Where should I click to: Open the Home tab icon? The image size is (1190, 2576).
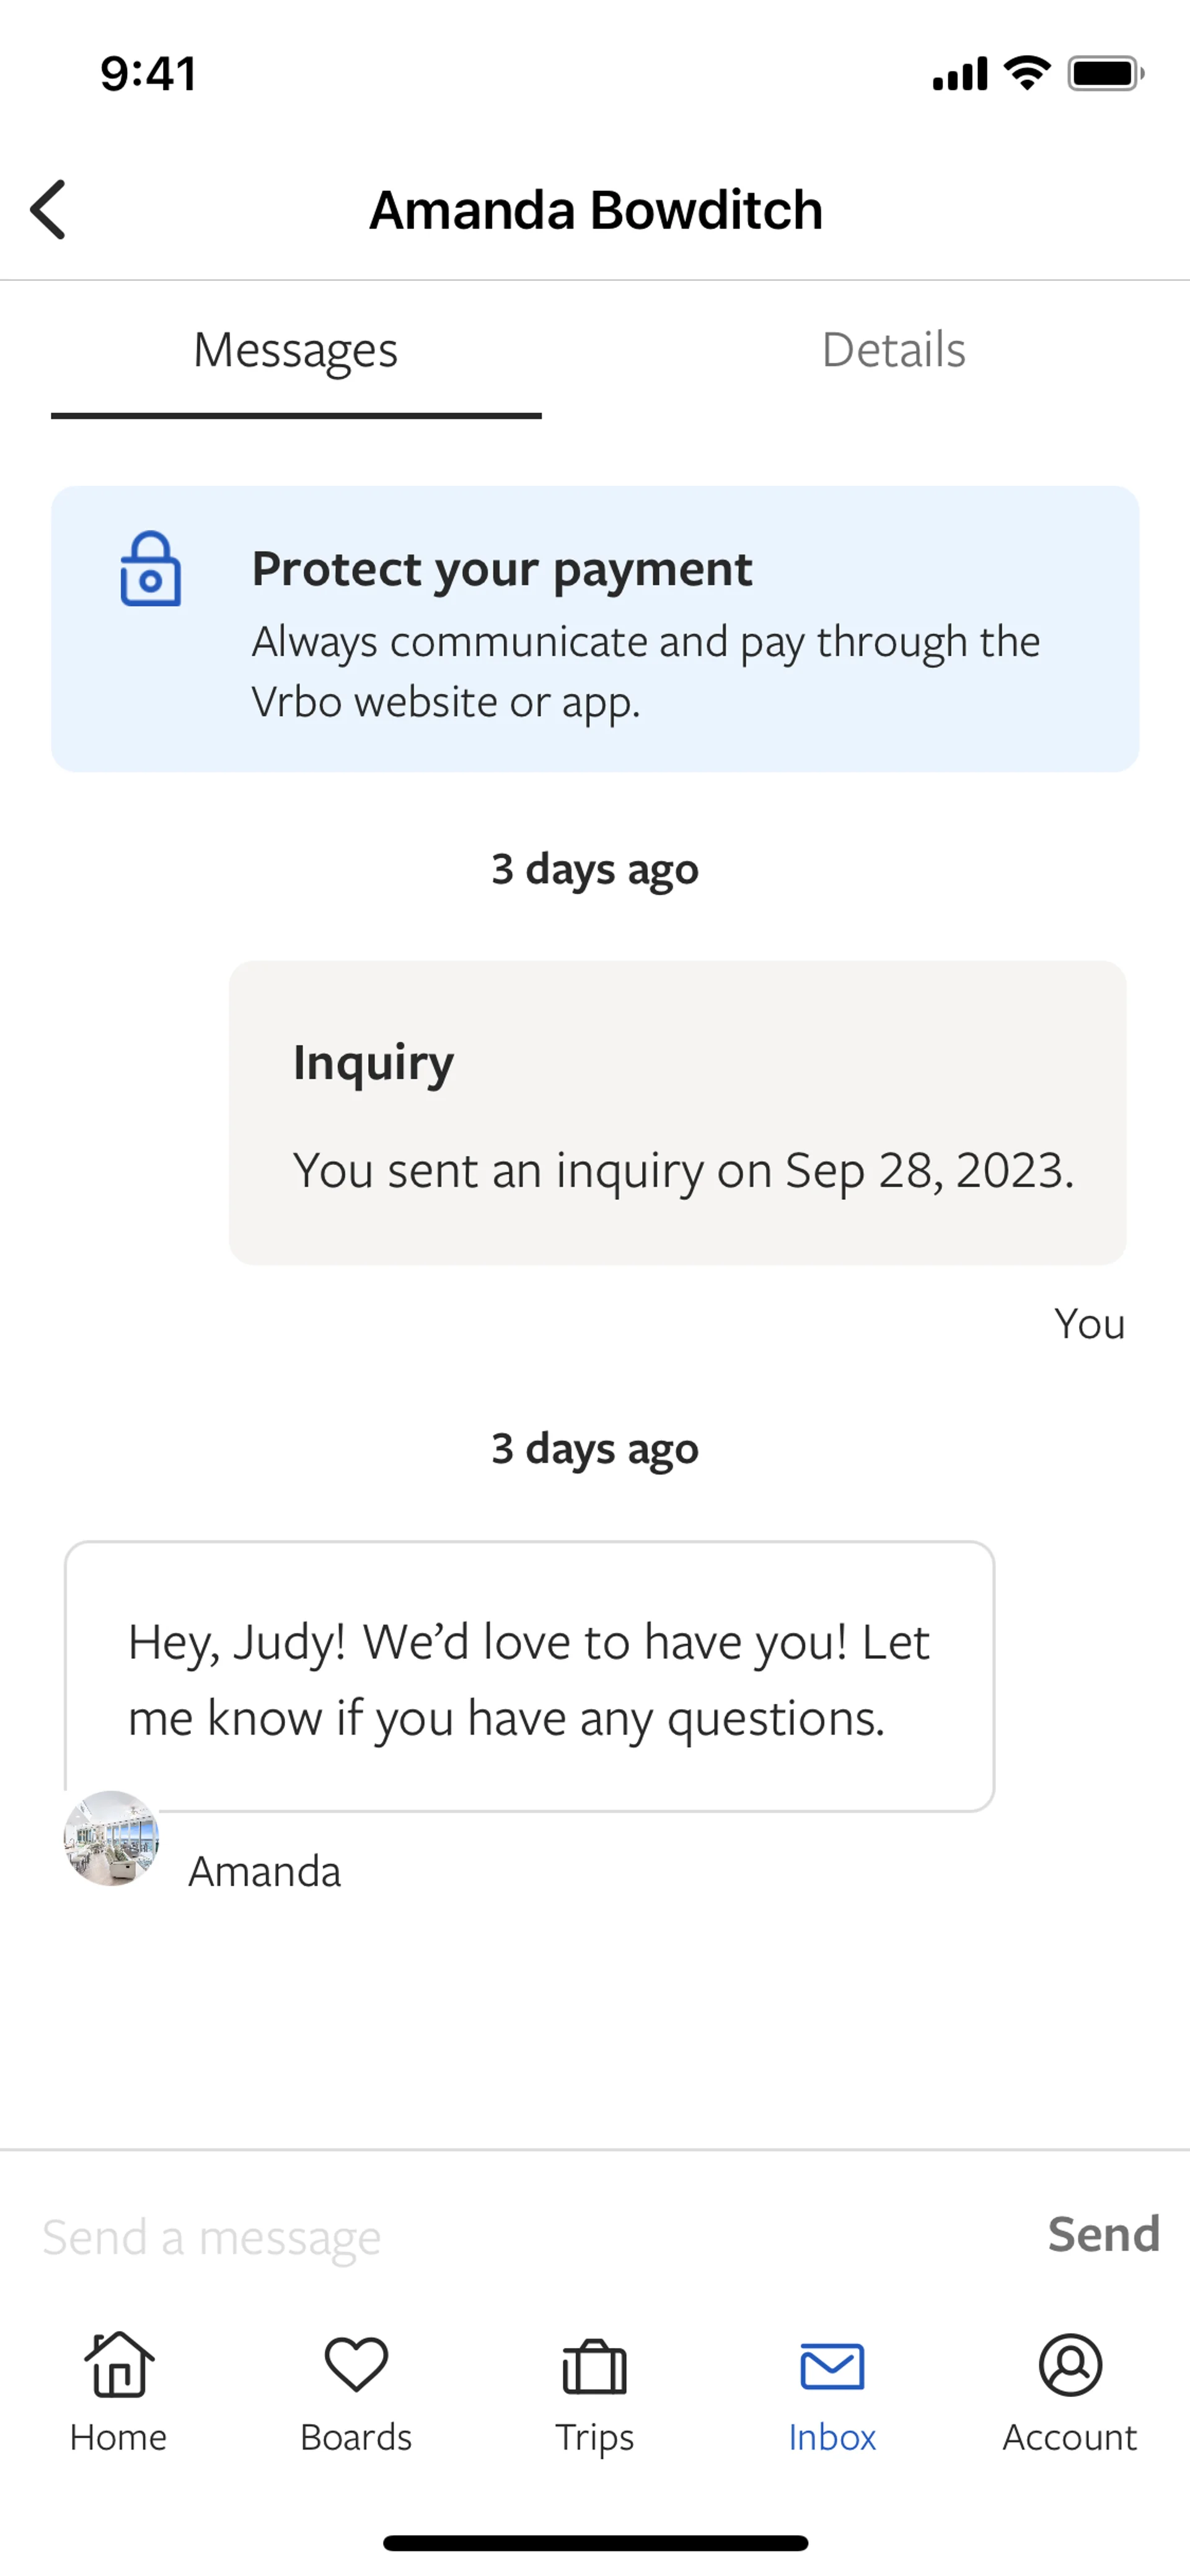coord(119,2365)
